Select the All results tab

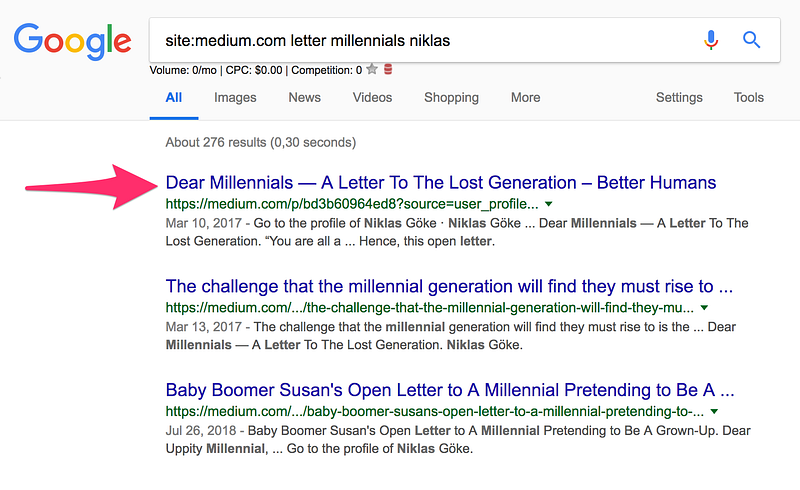pyautogui.click(x=174, y=98)
